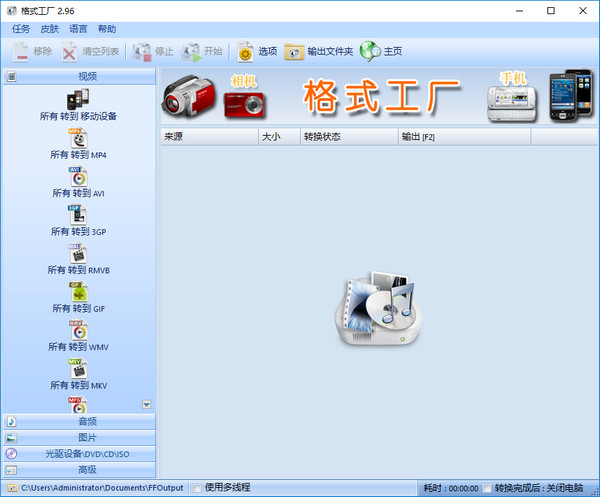Screen dimensions: 600x497
Task: Go to 主页 homepage
Action: point(381,51)
